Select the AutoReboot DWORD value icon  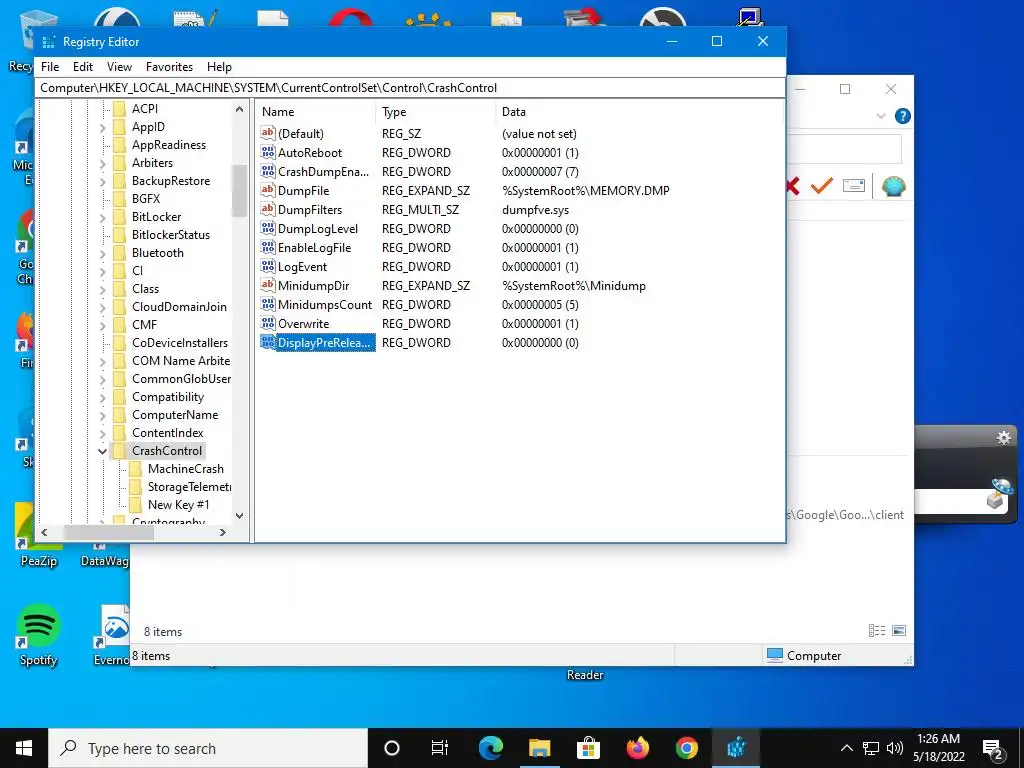(x=268, y=152)
